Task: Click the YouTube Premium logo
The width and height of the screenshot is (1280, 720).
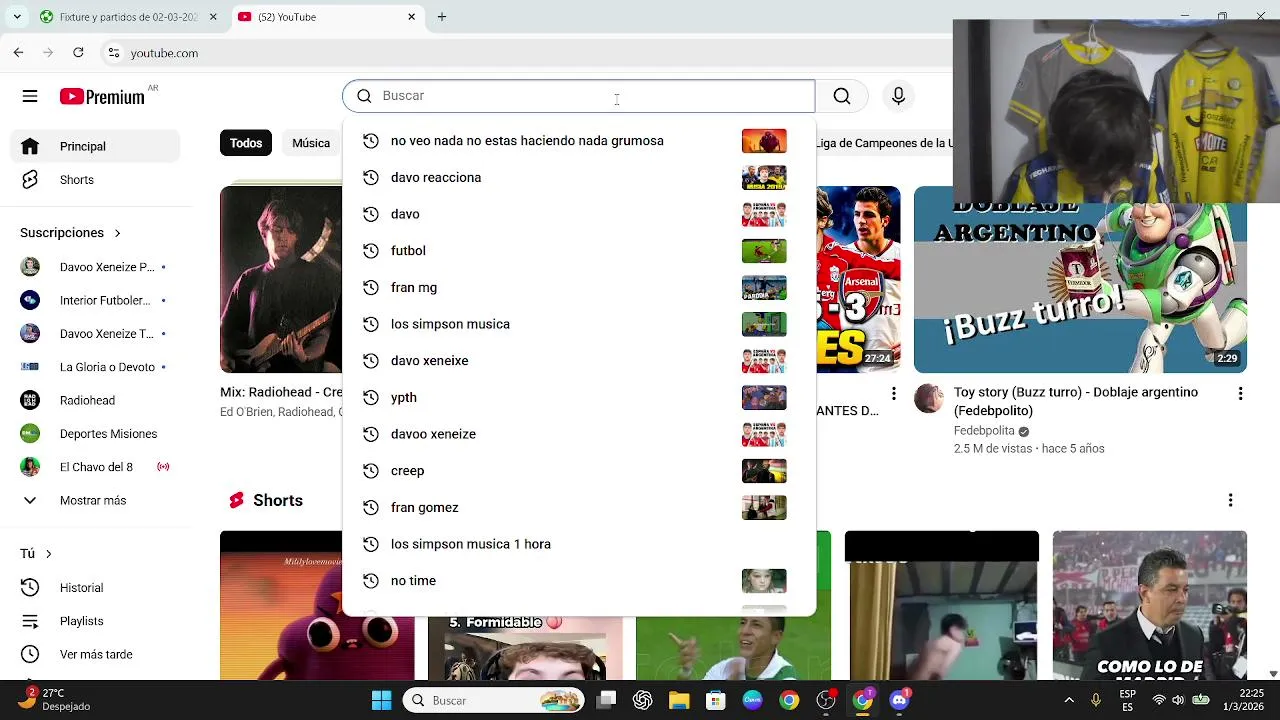Action: pyautogui.click(x=102, y=97)
